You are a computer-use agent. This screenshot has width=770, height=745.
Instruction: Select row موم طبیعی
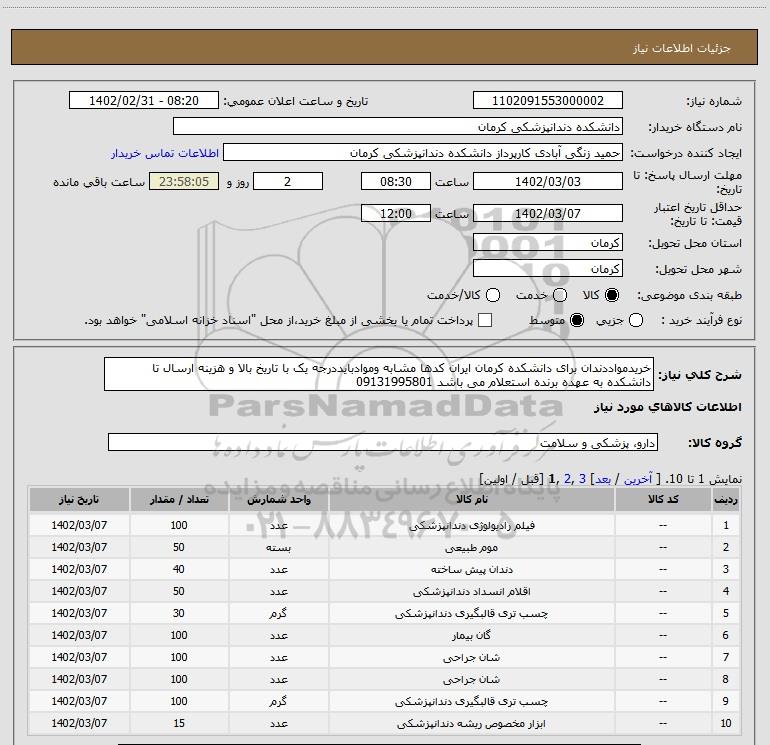pyautogui.click(x=385, y=547)
